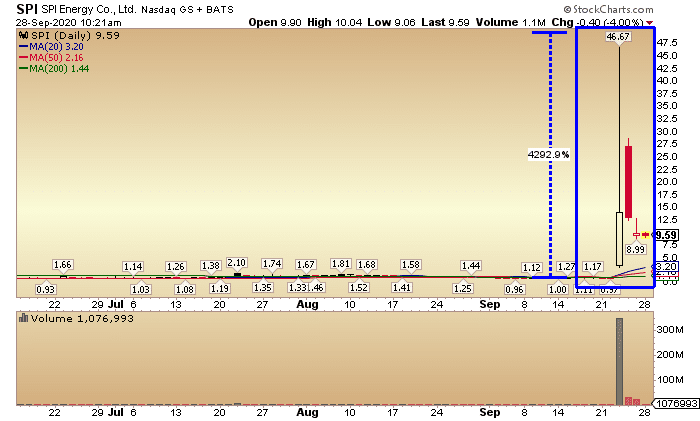Select the bold SPI ticker symbol in the header
Screen dimensions: 700x421
tap(27, 9)
